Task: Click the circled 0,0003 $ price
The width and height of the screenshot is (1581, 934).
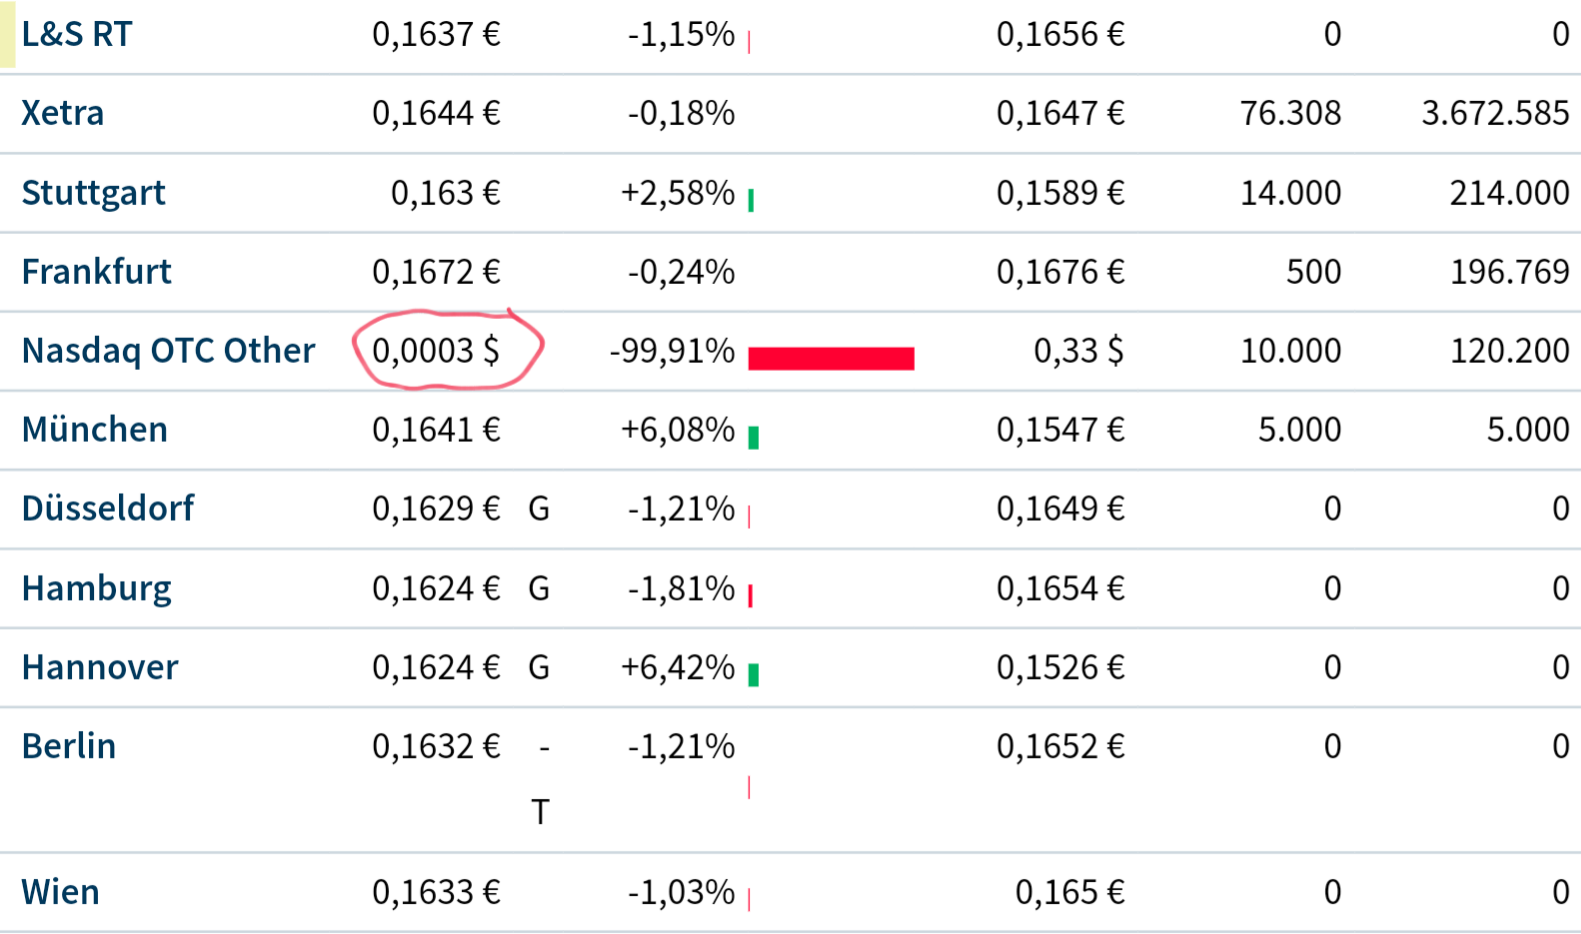Action: [x=436, y=350]
